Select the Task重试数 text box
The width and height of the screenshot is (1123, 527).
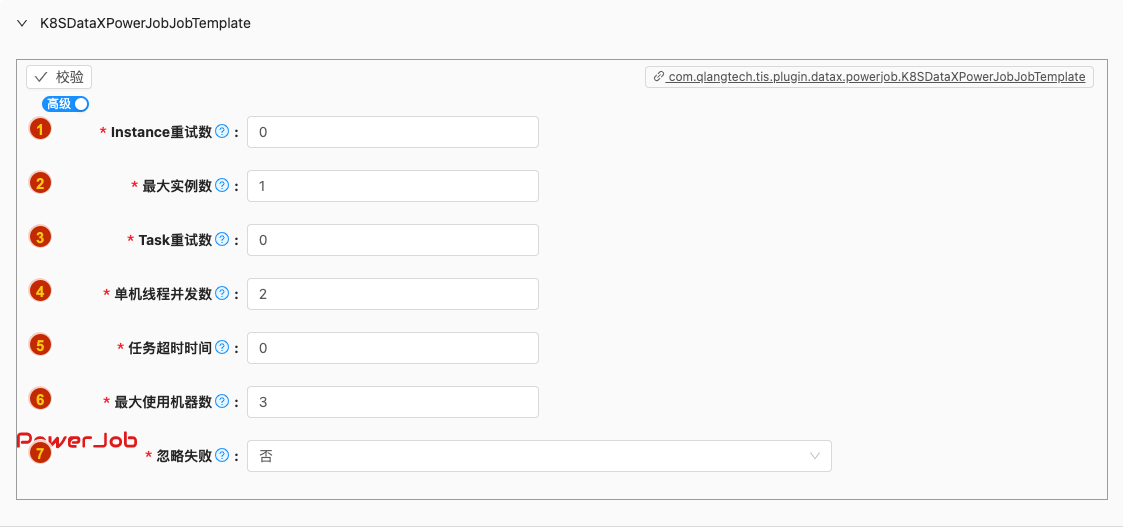[x=393, y=240]
